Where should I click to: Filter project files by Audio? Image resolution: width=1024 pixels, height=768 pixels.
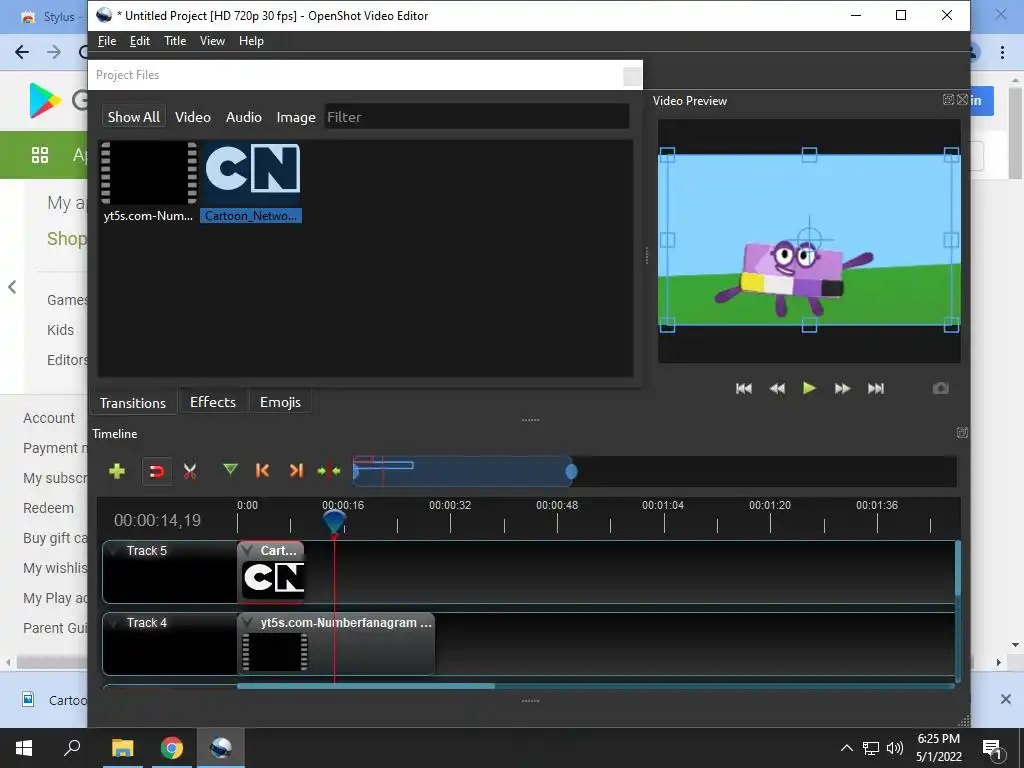(244, 117)
